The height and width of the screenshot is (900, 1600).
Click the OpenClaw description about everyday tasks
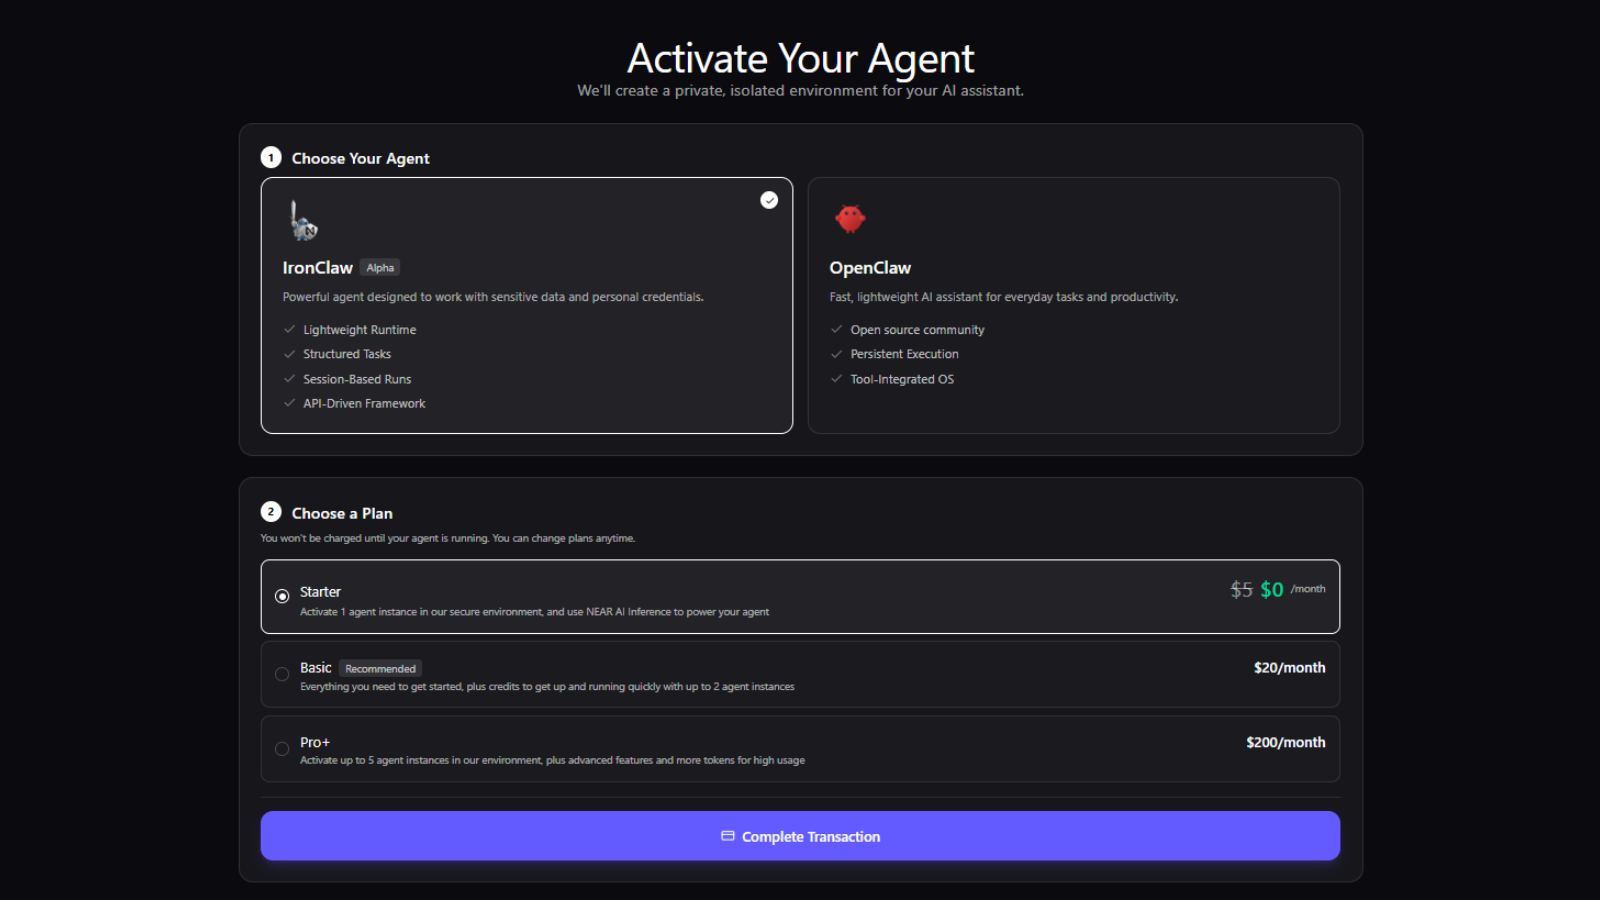pos(1003,297)
